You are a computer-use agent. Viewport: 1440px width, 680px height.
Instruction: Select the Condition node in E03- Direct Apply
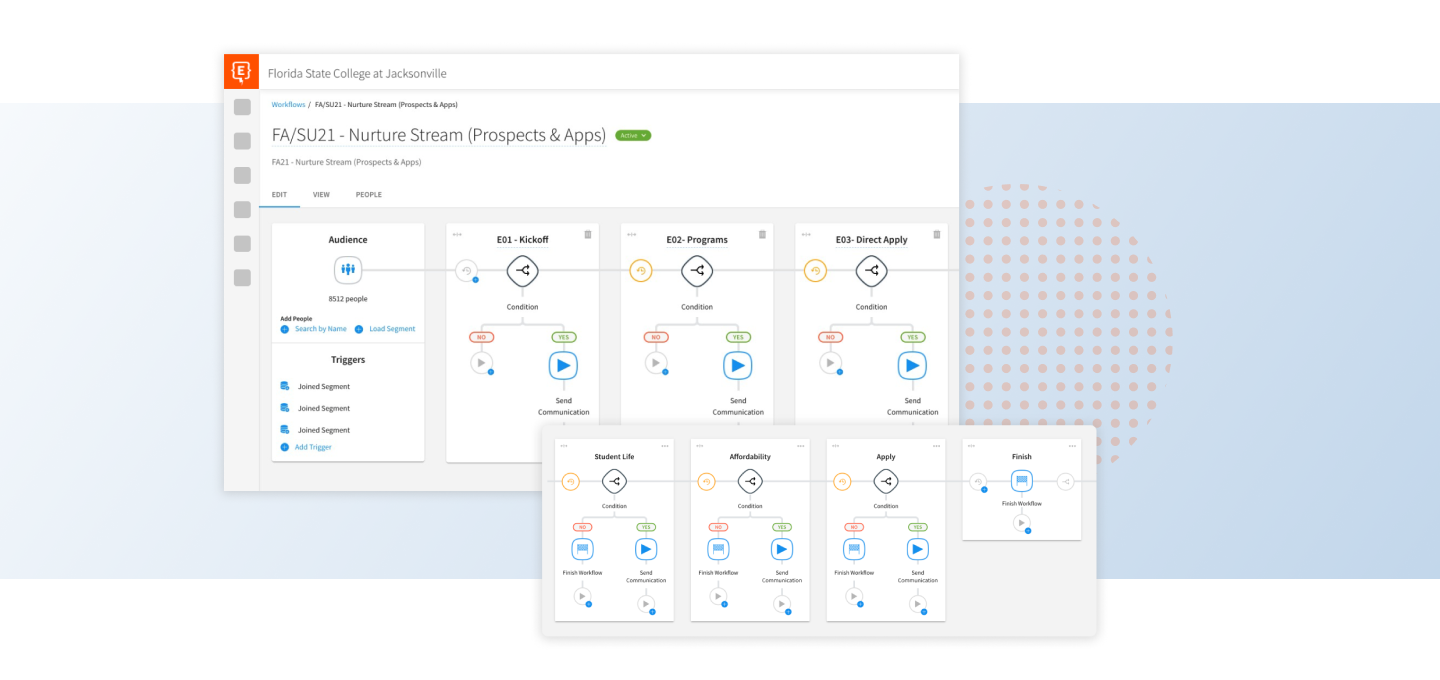871,270
